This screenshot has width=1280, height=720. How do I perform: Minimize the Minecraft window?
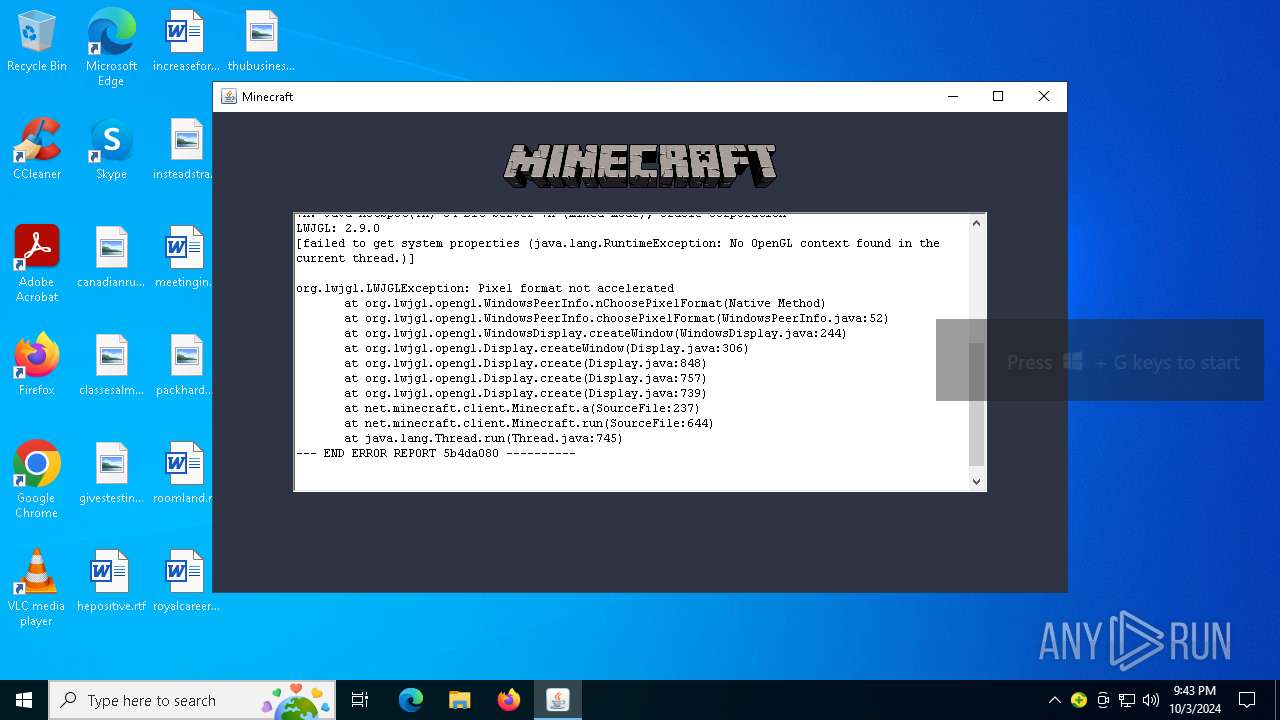tap(952, 96)
